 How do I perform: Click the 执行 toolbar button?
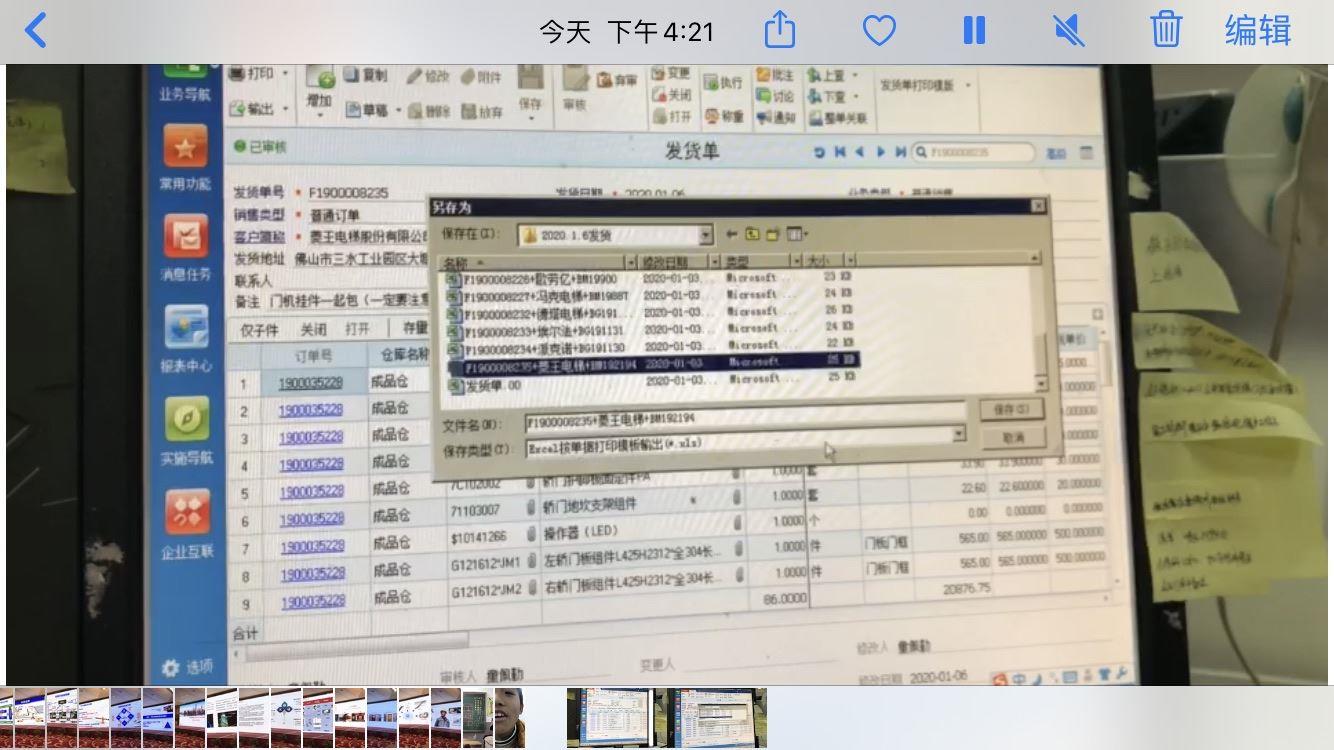[723, 82]
